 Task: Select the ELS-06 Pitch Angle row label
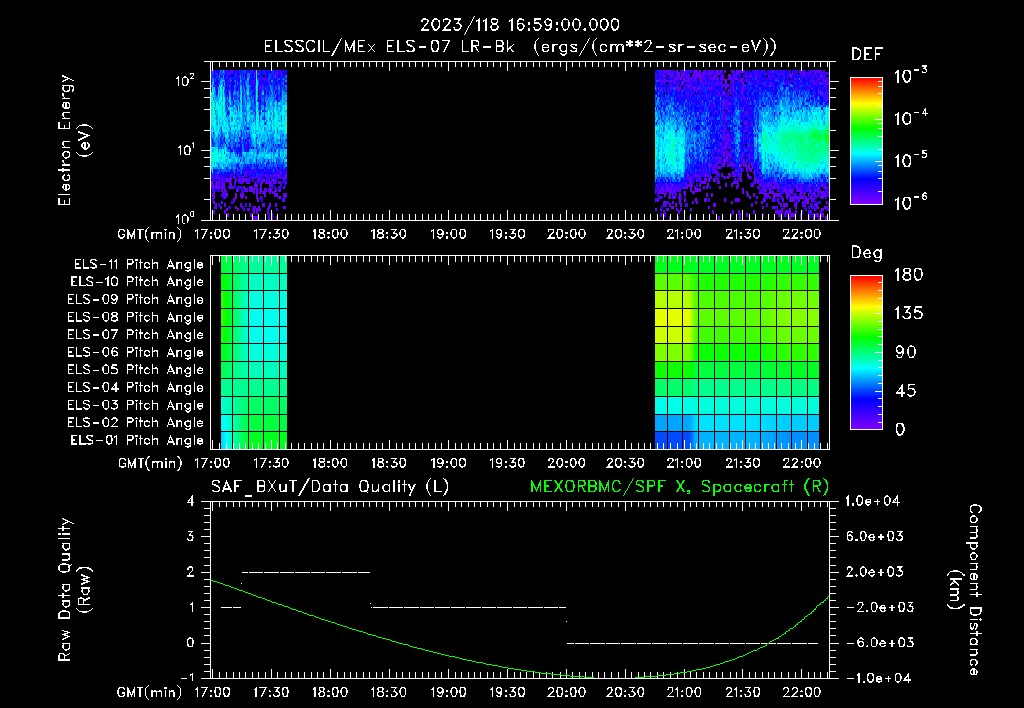135,353
